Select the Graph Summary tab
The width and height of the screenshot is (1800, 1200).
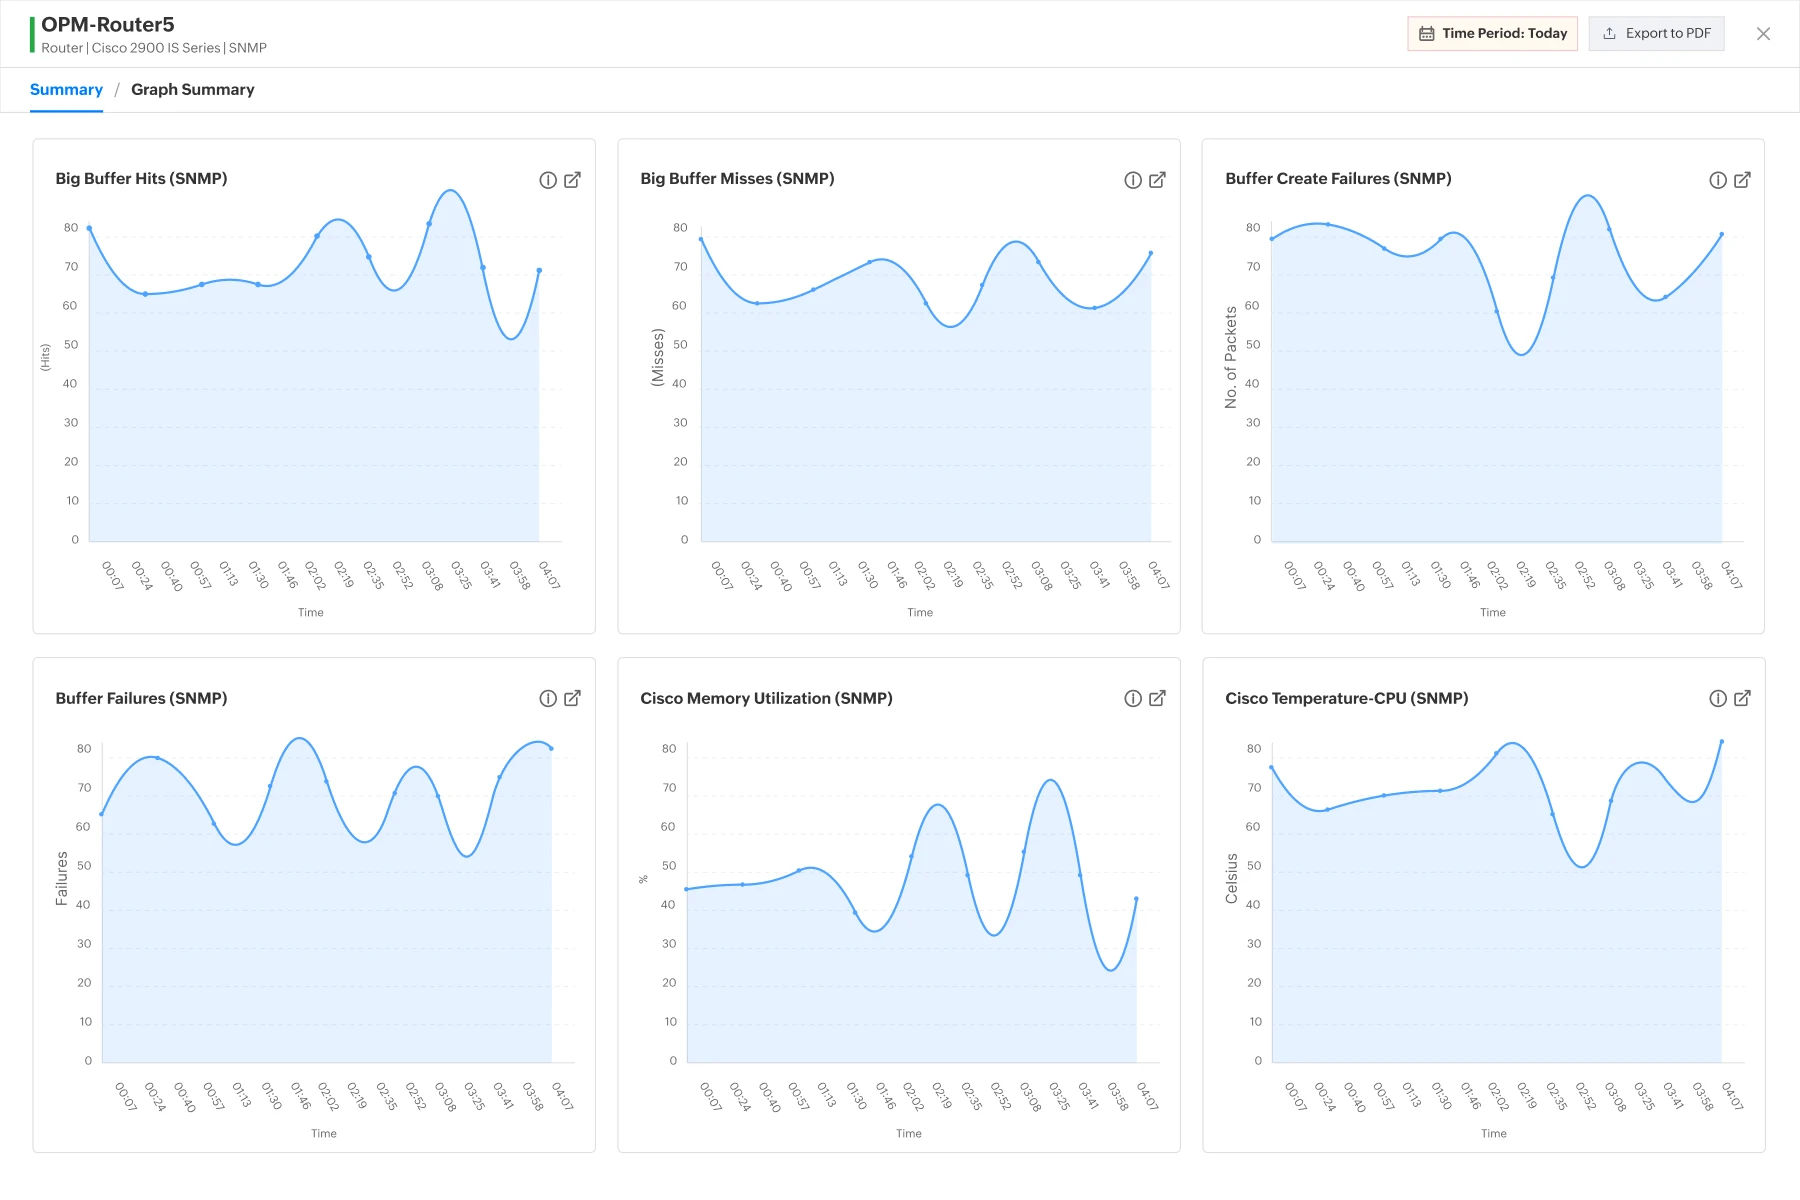[x=193, y=90]
